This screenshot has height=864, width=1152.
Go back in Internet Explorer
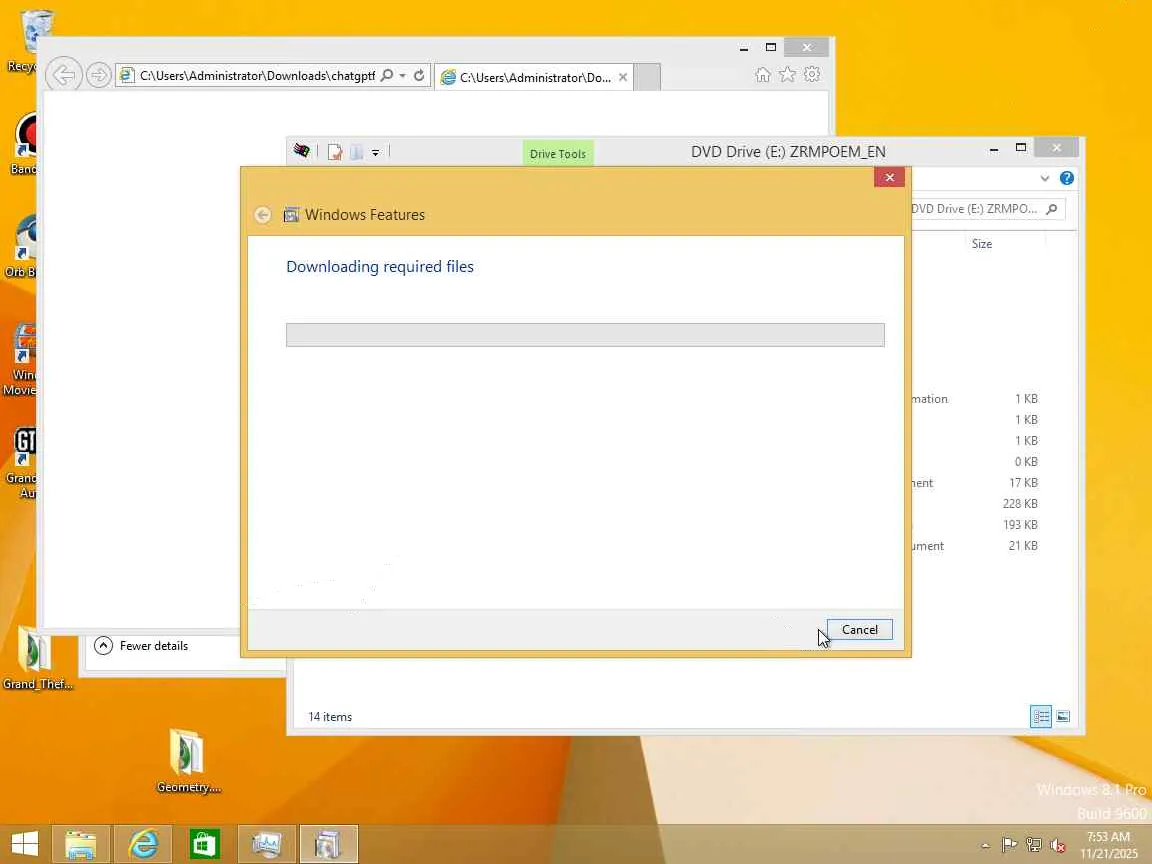tap(64, 75)
